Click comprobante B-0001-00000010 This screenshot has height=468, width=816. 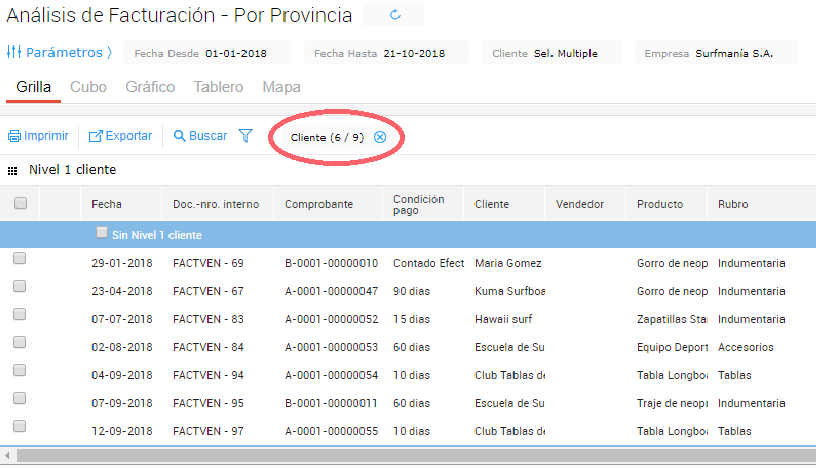(332, 263)
